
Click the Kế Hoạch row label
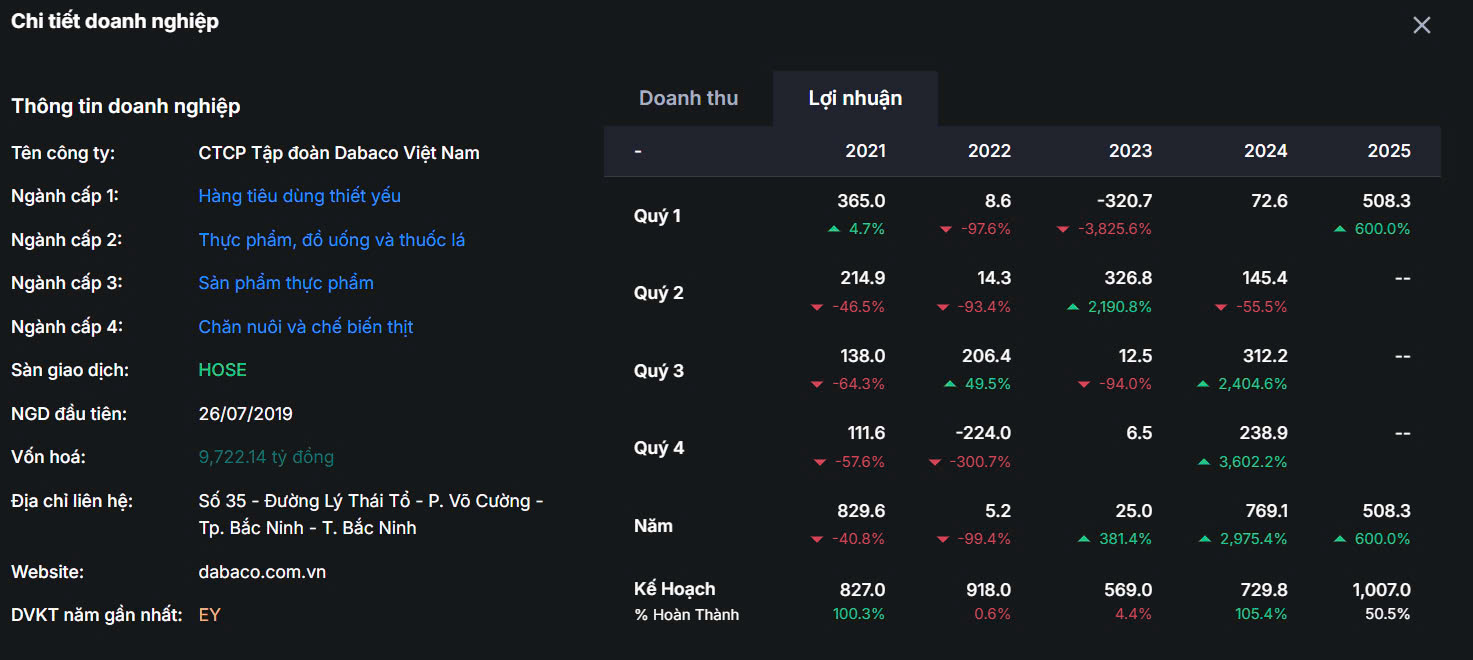click(x=674, y=589)
